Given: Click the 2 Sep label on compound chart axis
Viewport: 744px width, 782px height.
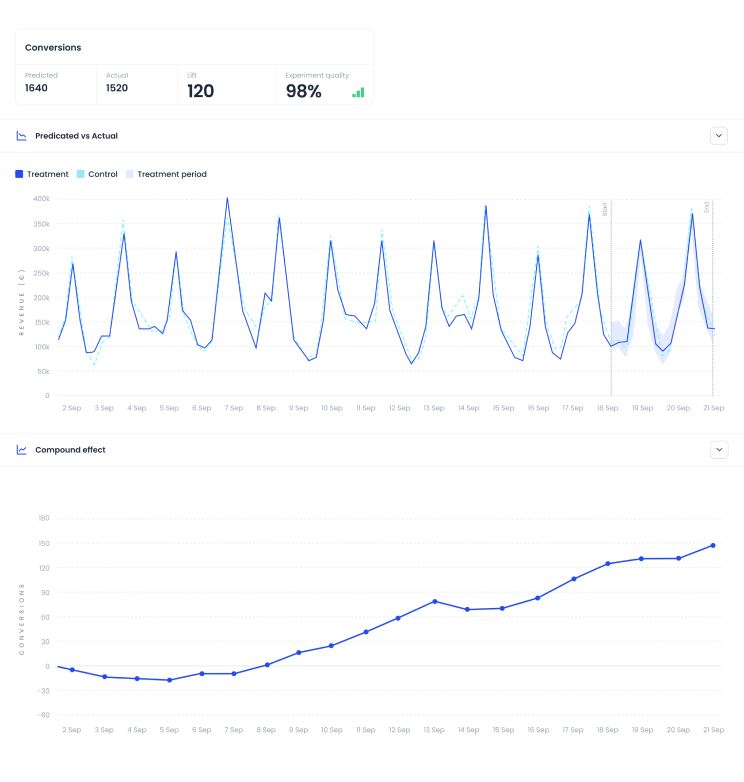Looking at the screenshot, I should pyautogui.click(x=72, y=730).
